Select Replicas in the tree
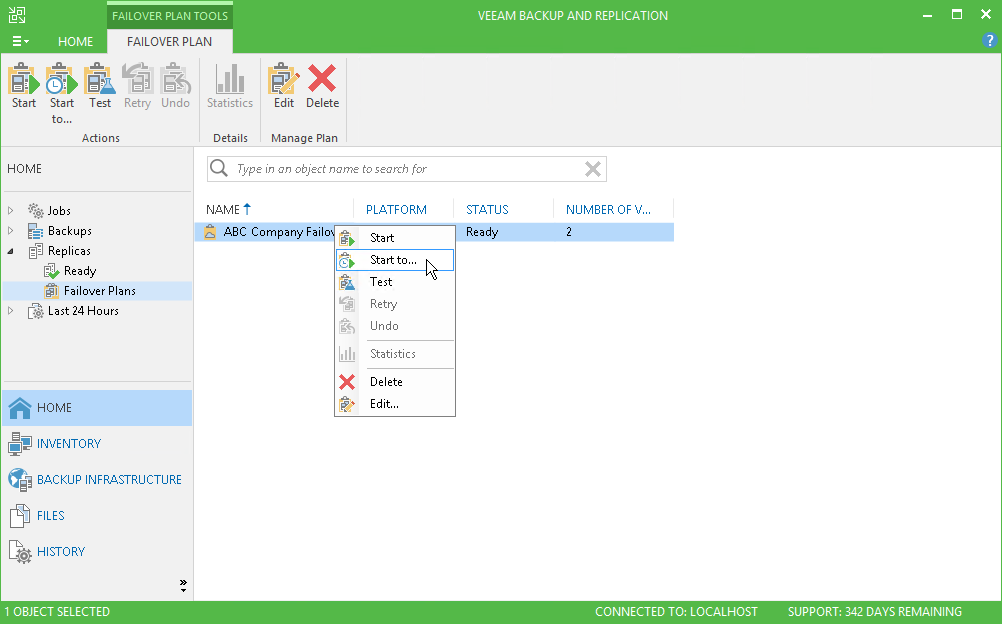This screenshot has height=624, width=1002. (69, 251)
